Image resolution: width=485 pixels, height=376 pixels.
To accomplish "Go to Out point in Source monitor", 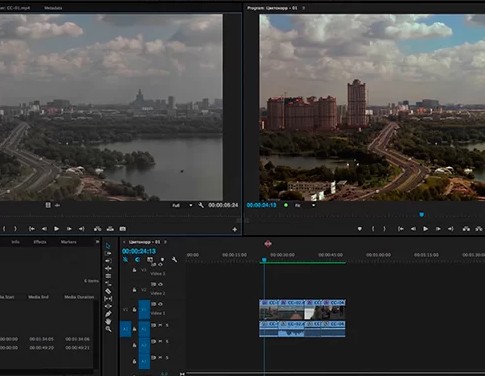I will [81, 229].
